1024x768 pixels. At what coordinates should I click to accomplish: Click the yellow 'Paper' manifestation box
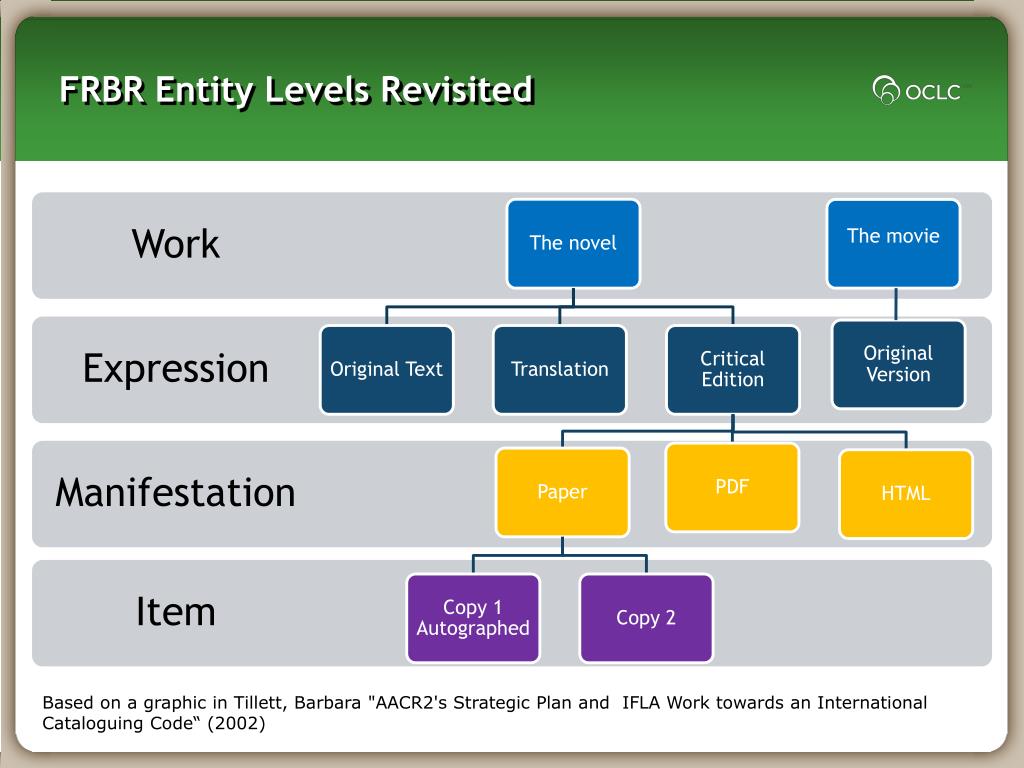[x=562, y=492]
